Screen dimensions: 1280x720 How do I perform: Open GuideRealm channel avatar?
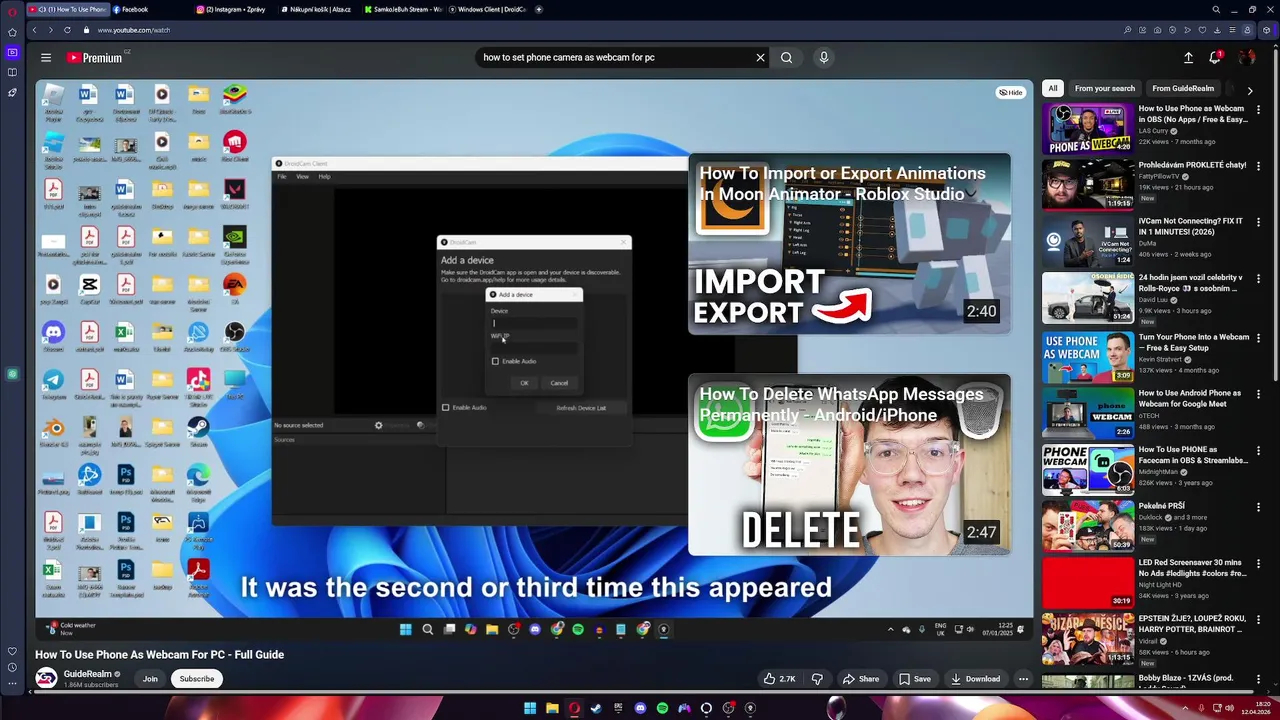(x=46, y=679)
